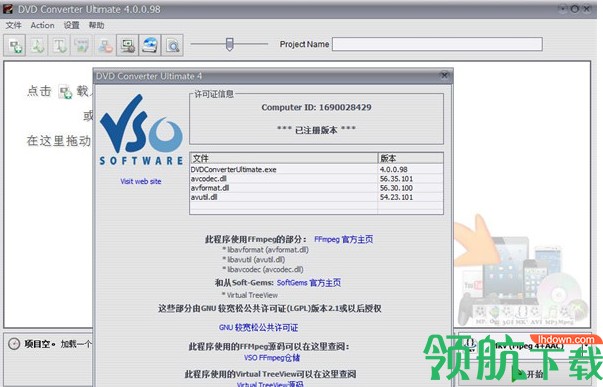Open the 文件 menu

pyautogui.click(x=13, y=25)
